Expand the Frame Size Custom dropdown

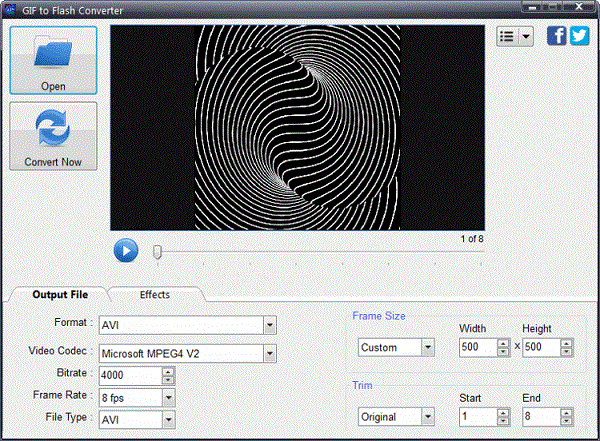pos(428,348)
